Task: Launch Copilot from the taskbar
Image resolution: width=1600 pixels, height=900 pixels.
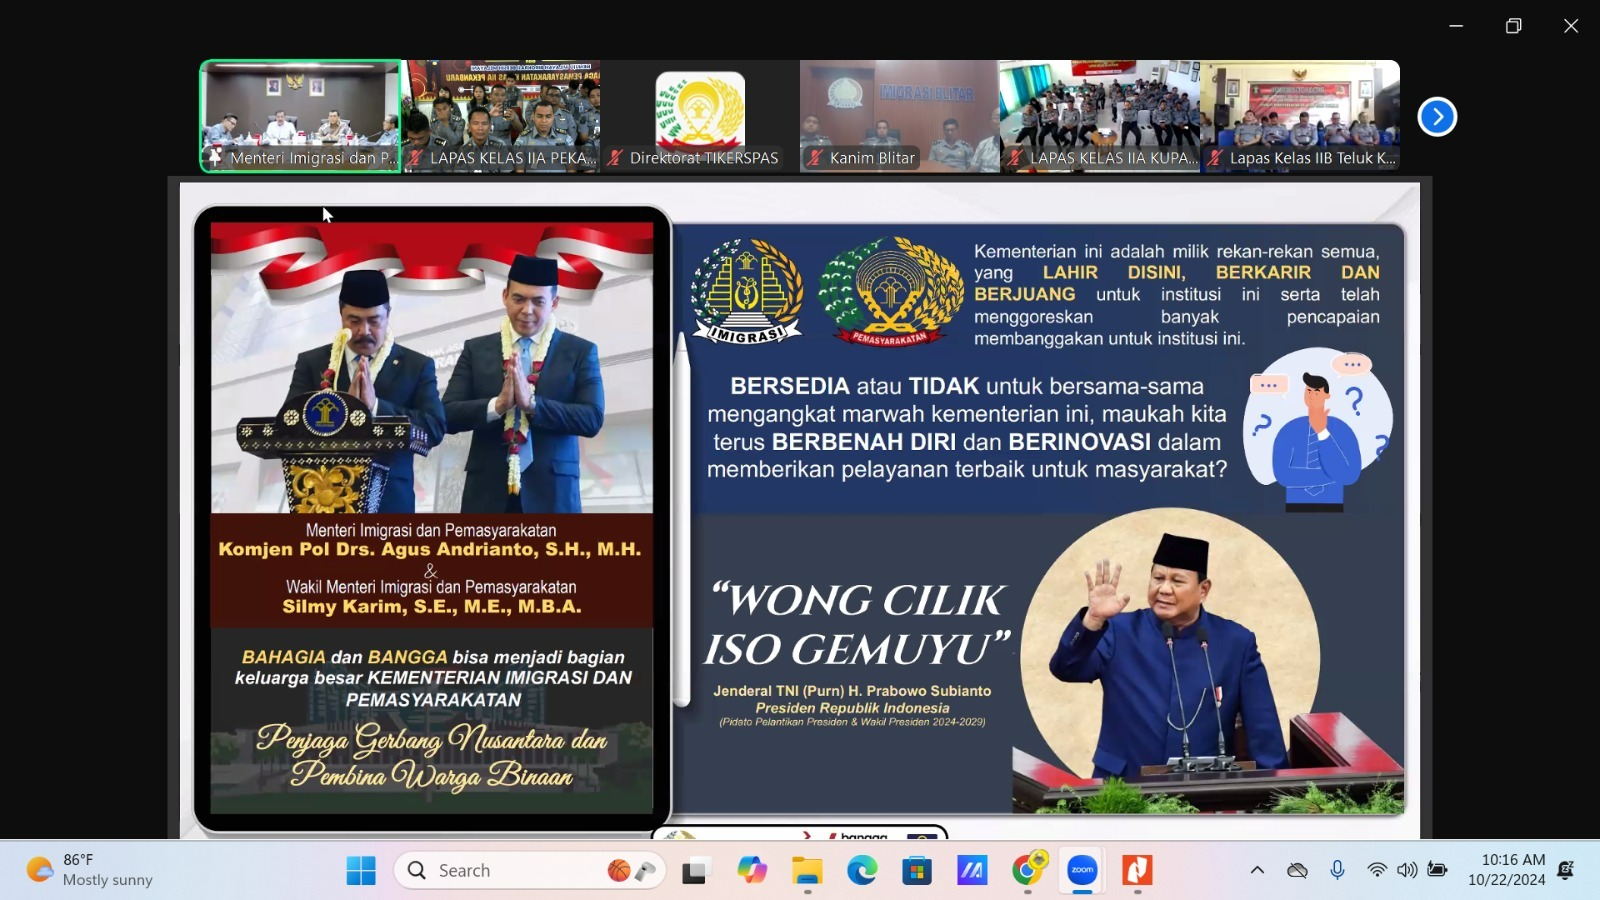Action: point(751,871)
